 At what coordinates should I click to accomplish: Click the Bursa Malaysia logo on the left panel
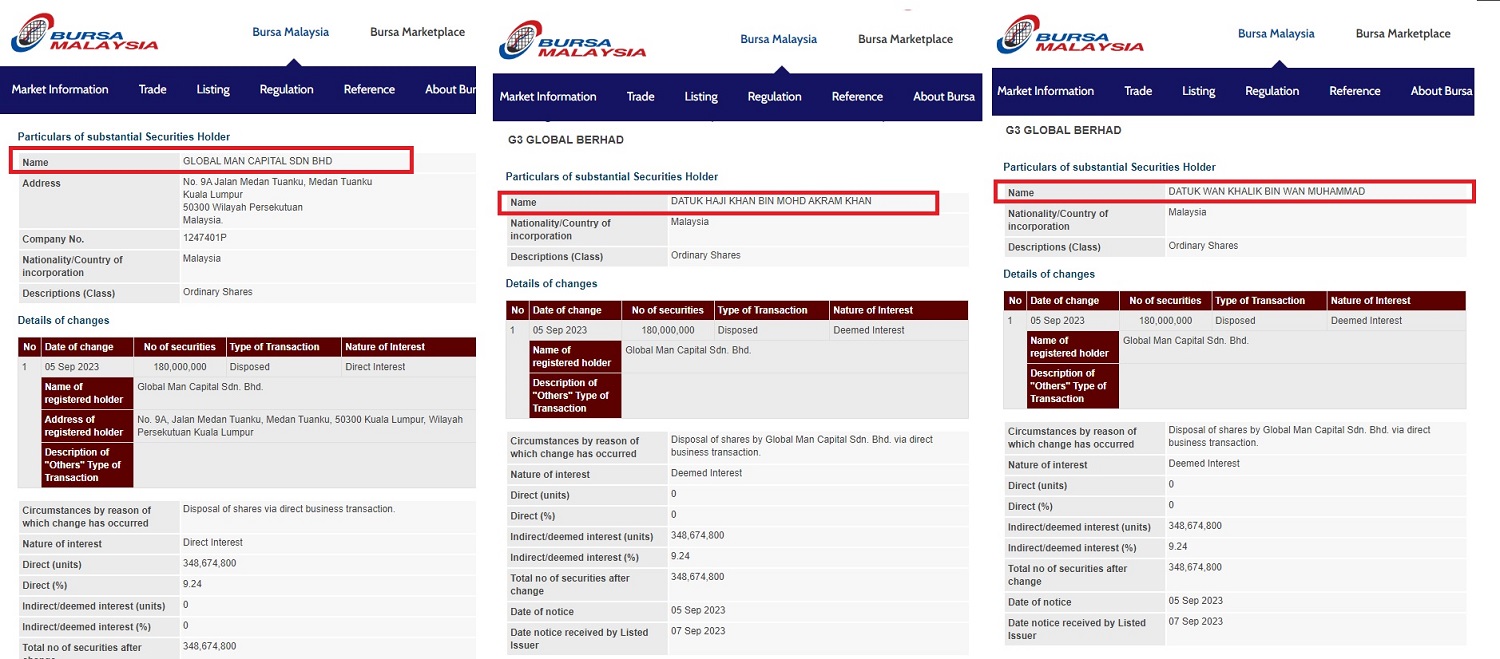[x=84, y=32]
